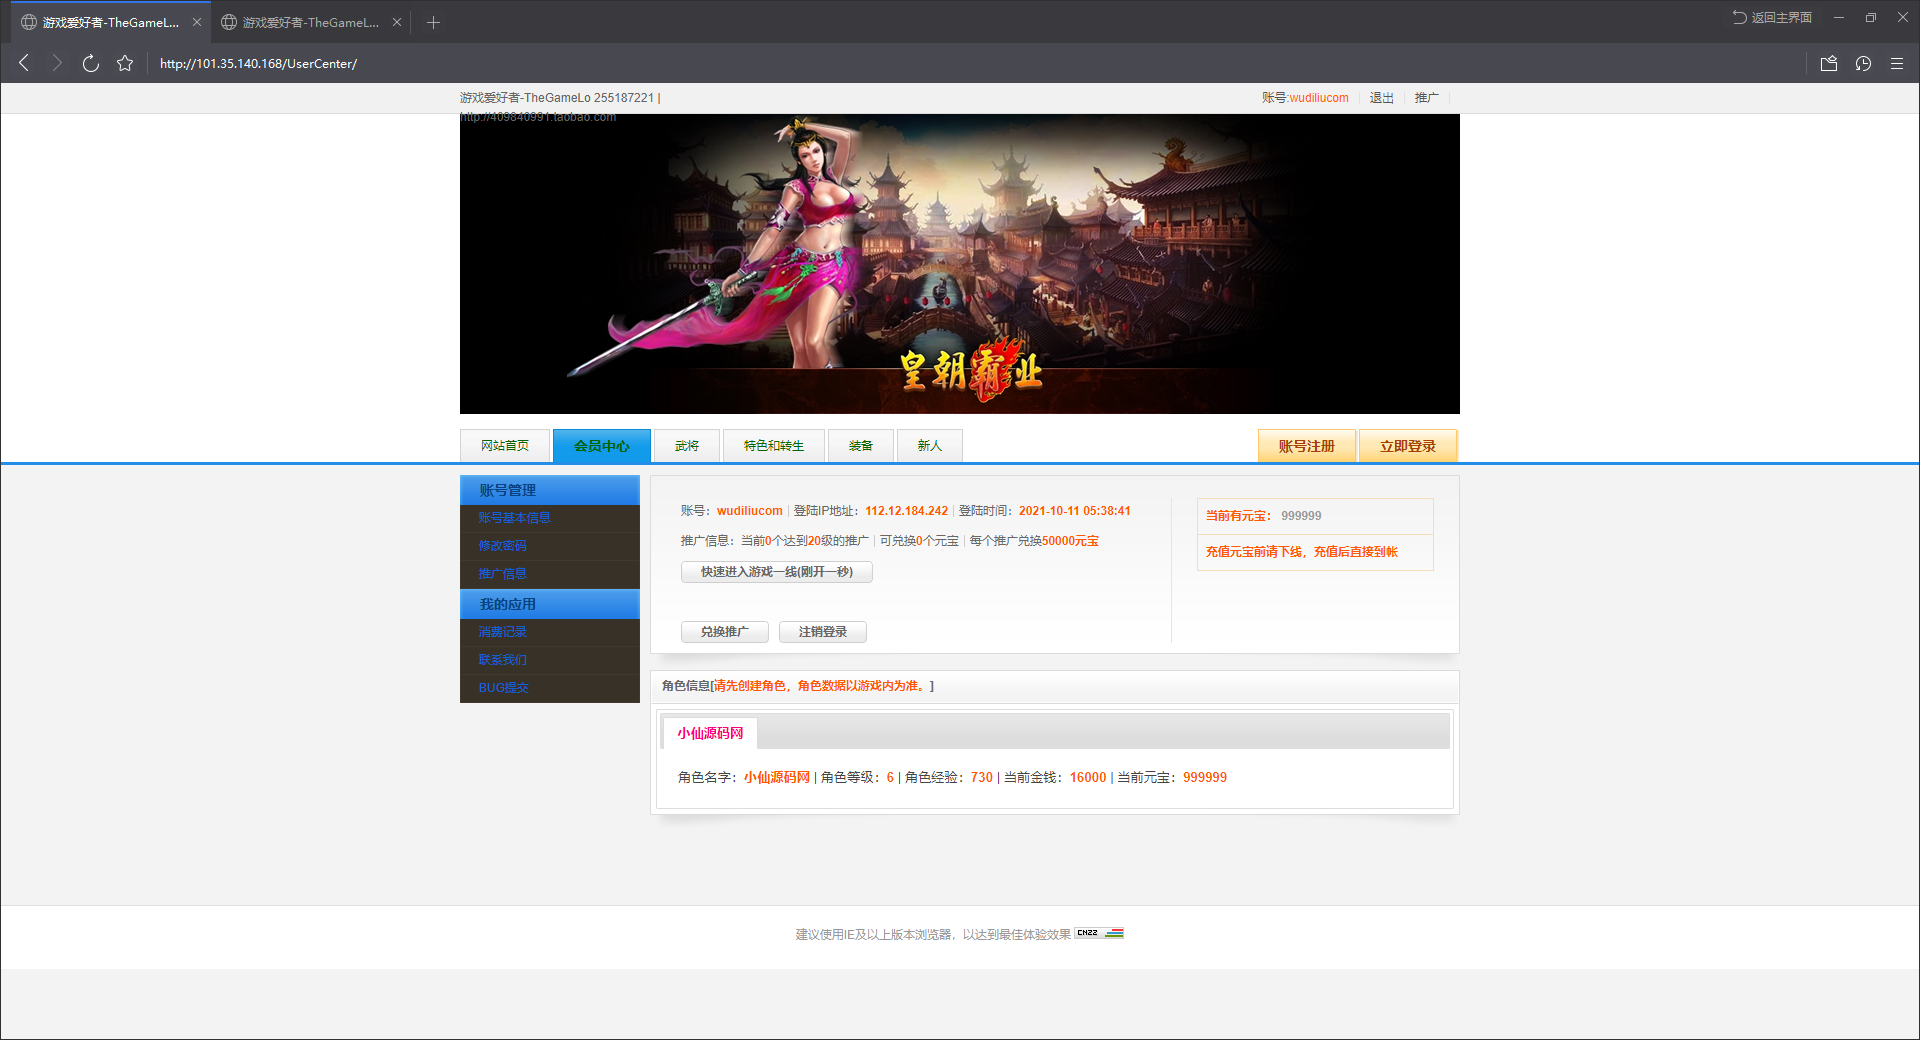Click the 每个推广兑换50000元宝 text
This screenshot has width=1920, height=1040.
[1034, 541]
